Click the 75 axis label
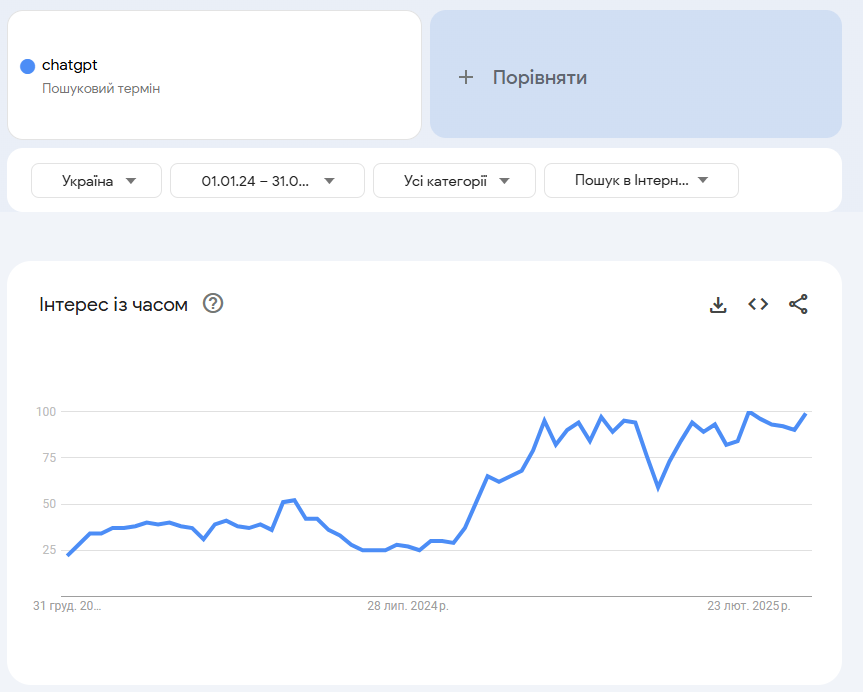The width and height of the screenshot is (863, 692). tap(50, 457)
